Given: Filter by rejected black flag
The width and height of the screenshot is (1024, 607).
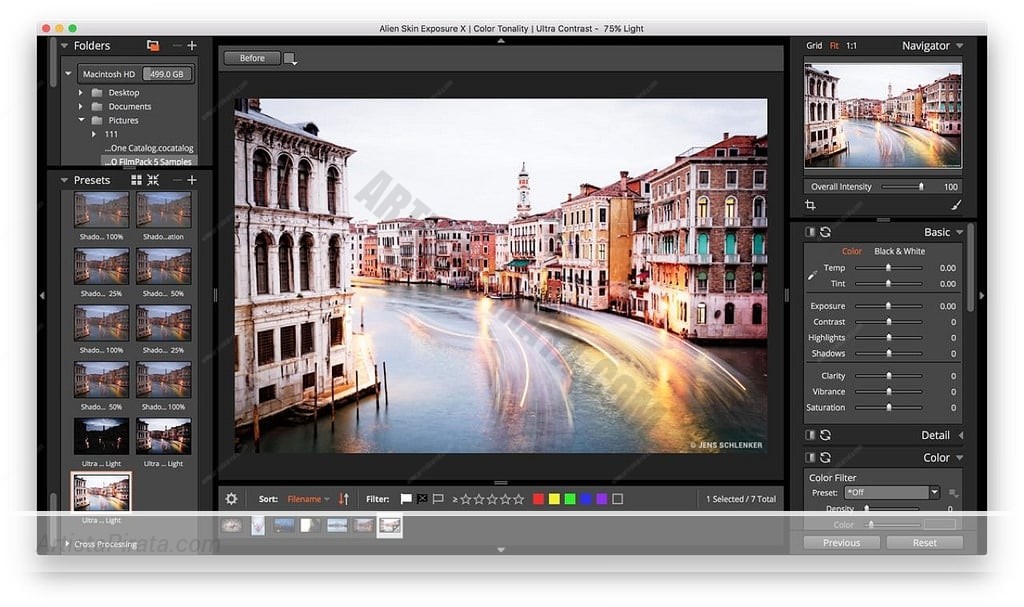Looking at the screenshot, I should [423, 499].
